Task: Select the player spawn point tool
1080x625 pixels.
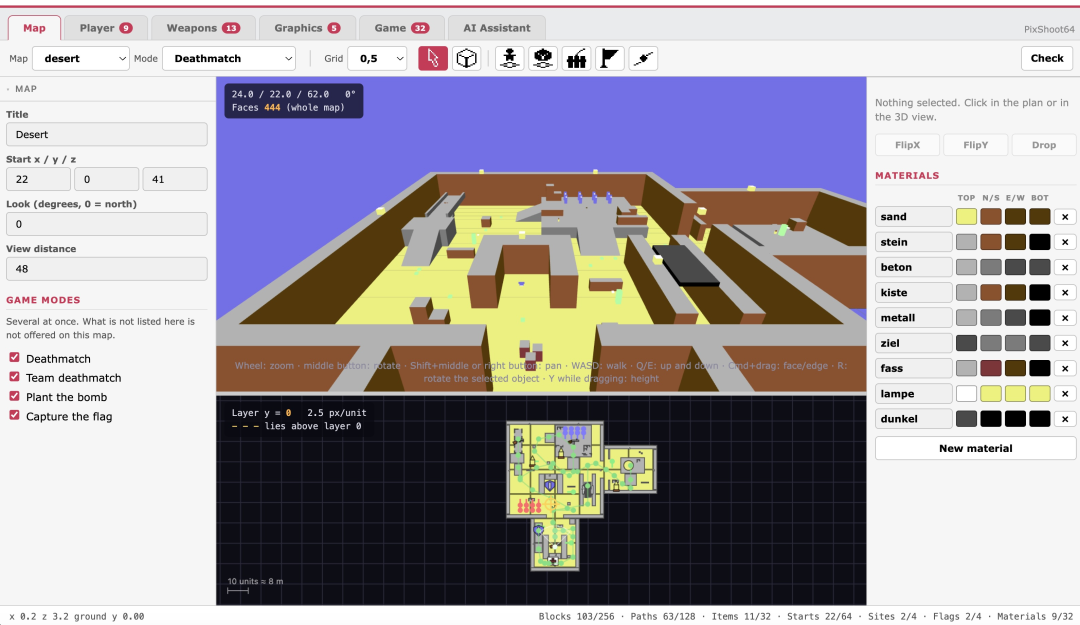Action: (x=510, y=59)
